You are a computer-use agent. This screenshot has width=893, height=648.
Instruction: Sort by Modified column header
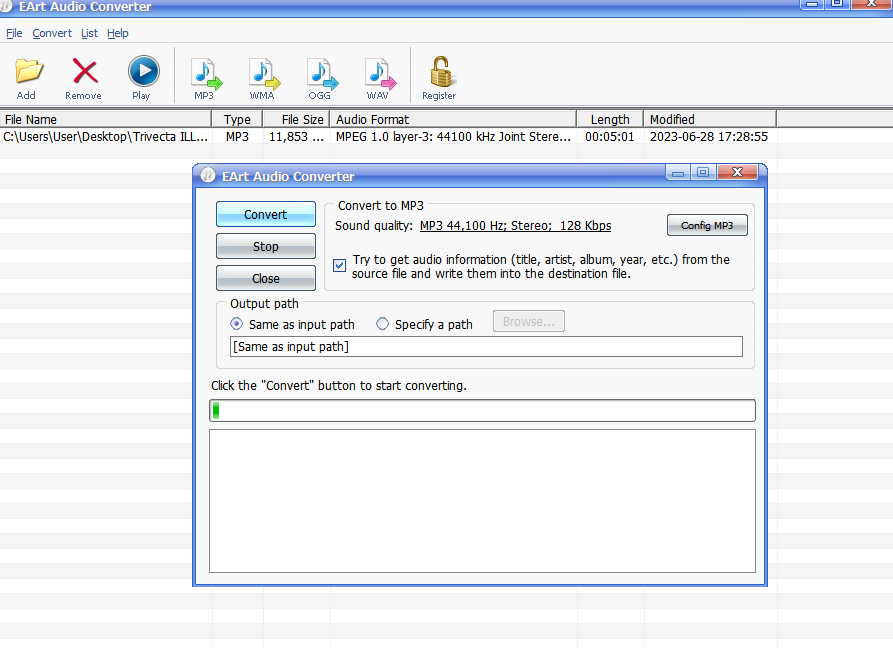click(x=710, y=119)
